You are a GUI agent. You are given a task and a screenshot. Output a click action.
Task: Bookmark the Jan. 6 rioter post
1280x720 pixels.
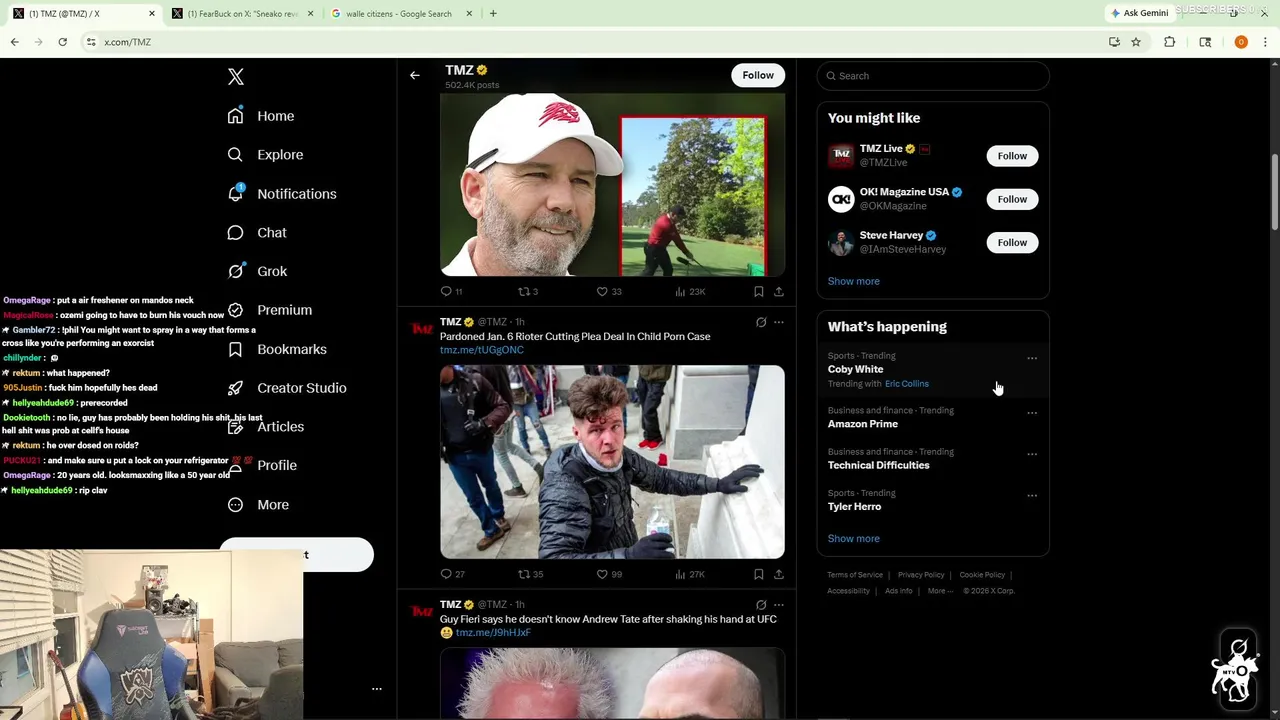tap(758, 574)
